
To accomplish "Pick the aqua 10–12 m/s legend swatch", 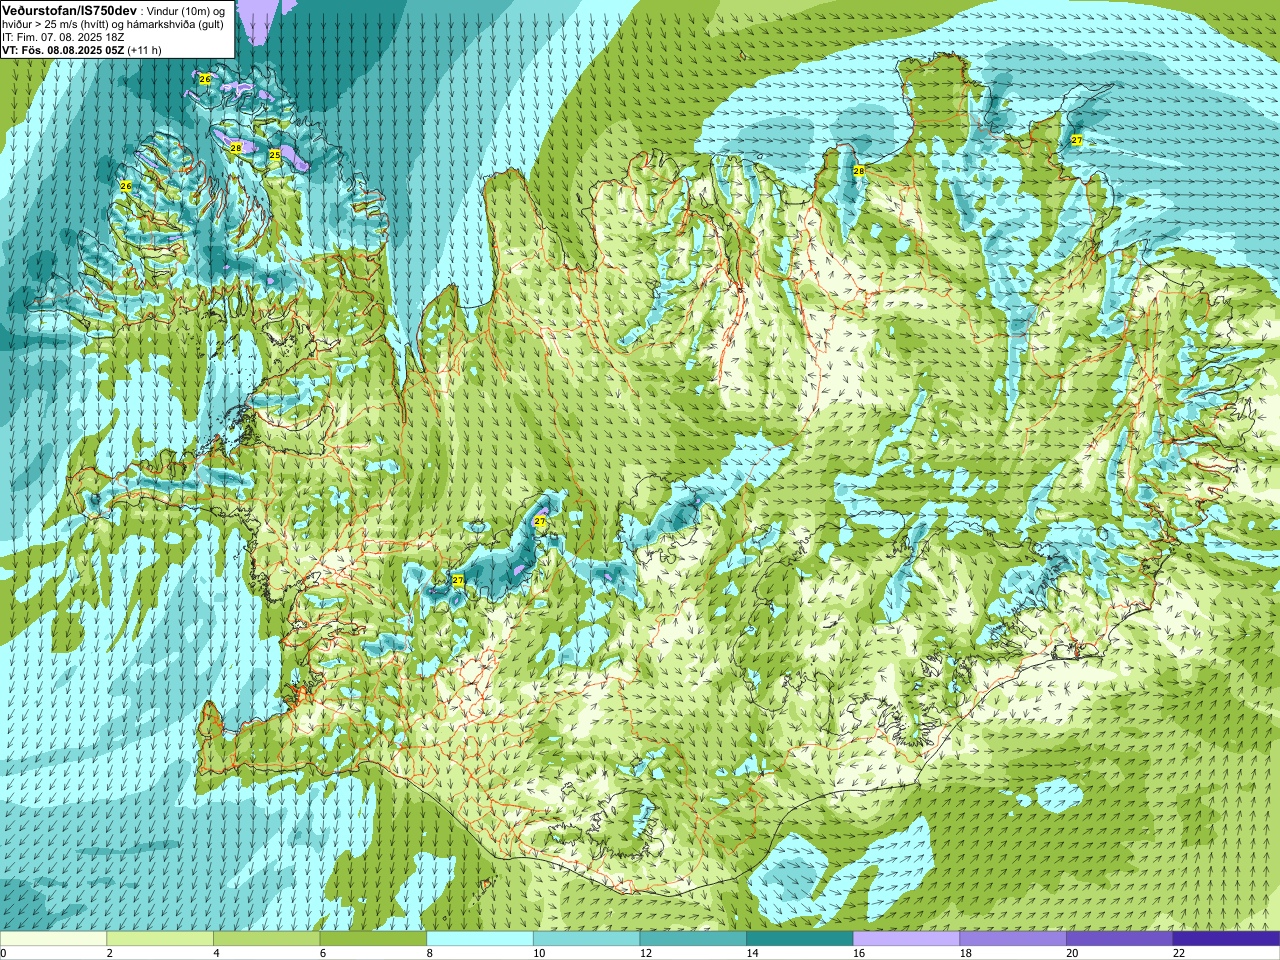I will point(586,939).
